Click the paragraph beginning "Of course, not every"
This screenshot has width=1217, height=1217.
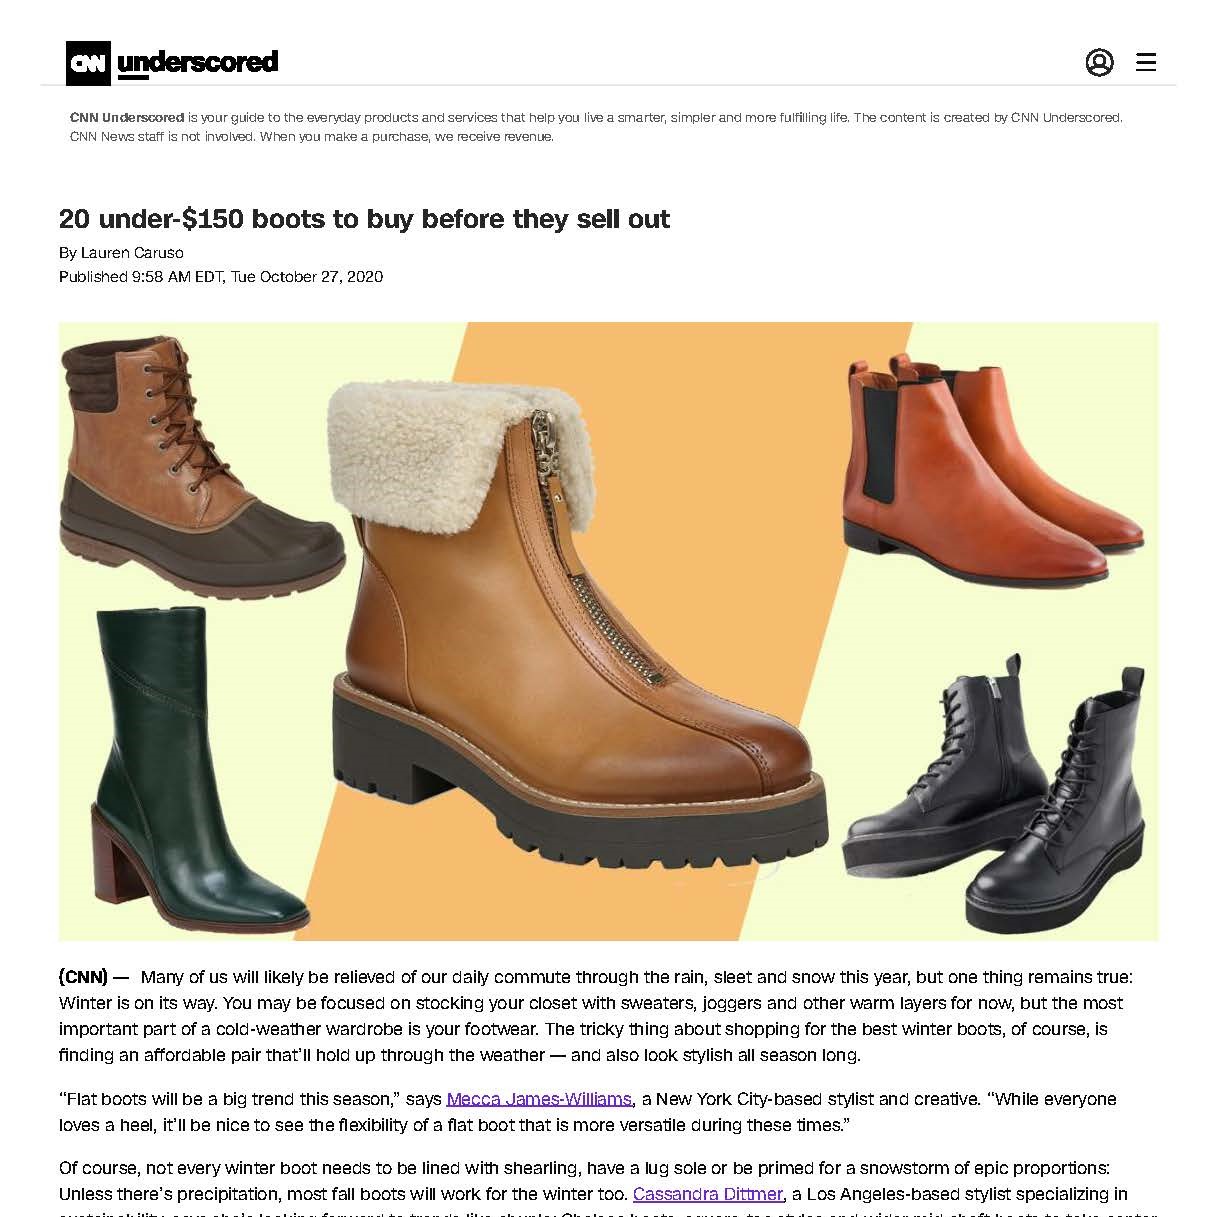coord(600,1190)
